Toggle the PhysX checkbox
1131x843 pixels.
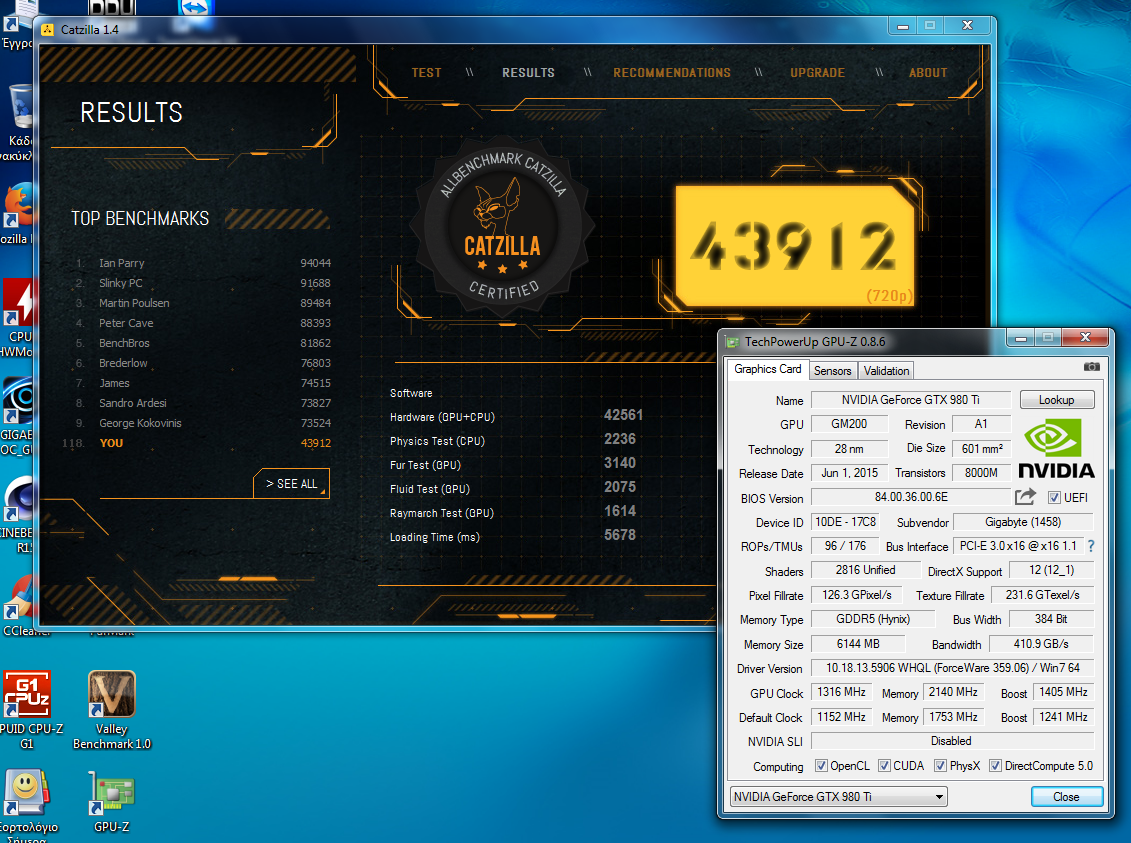coord(941,766)
